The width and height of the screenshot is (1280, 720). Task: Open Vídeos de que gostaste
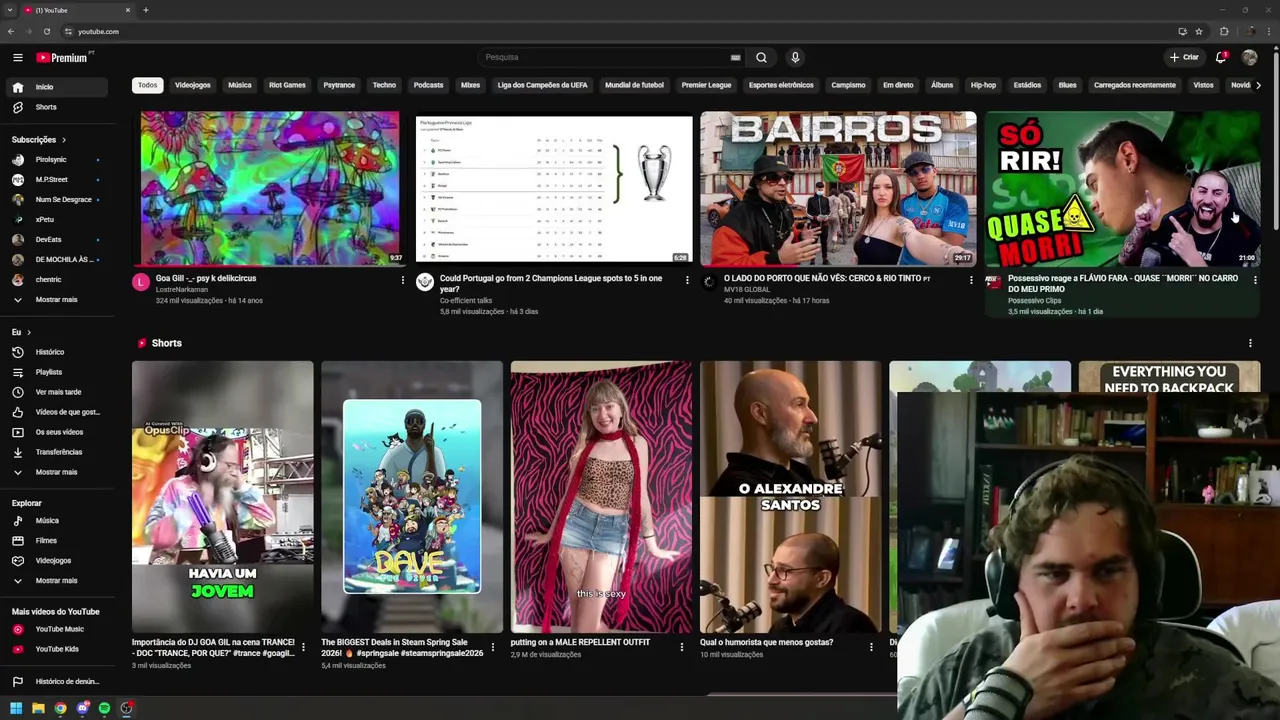coord(56,412)
